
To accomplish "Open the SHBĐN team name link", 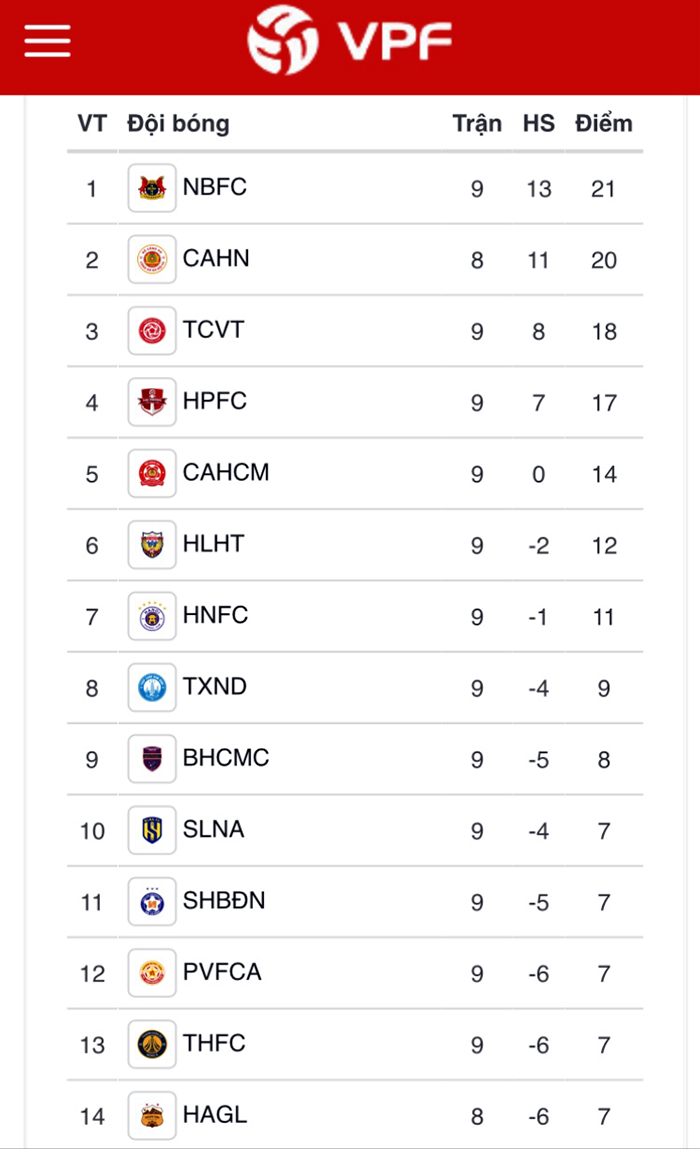I will point(224,901).
